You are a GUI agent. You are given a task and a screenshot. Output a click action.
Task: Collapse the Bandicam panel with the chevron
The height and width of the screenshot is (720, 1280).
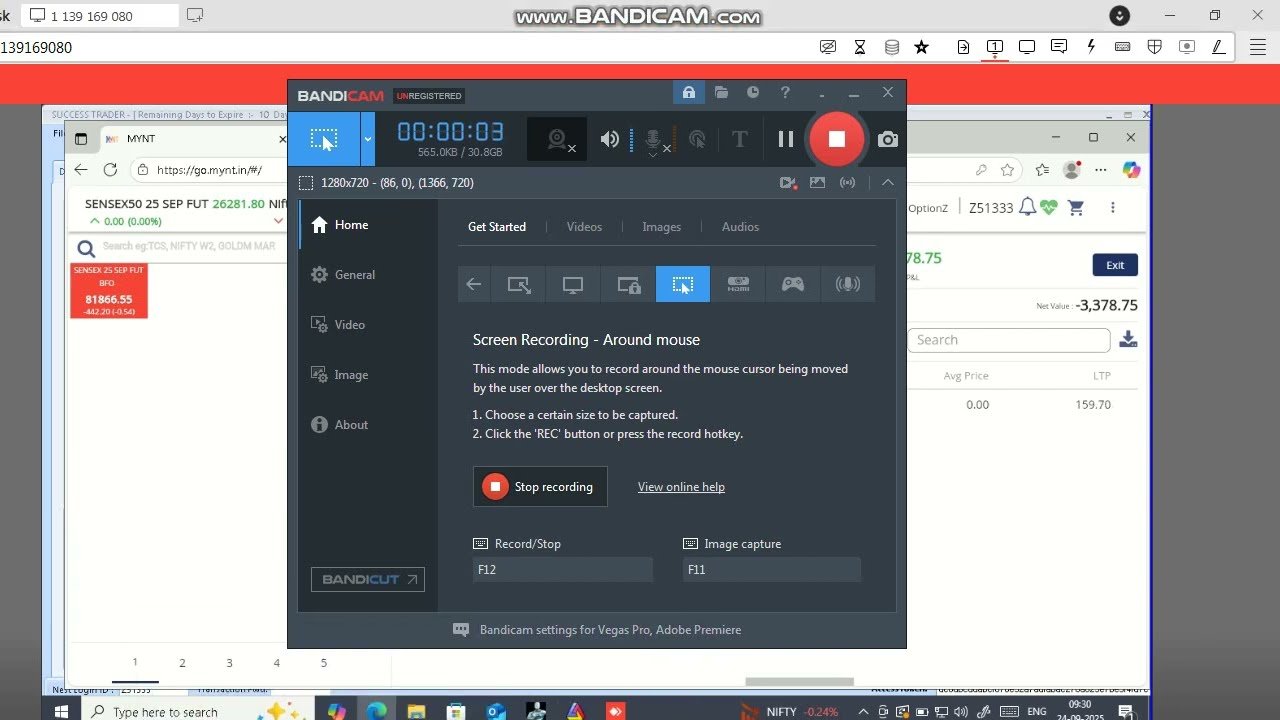(x=888, y=182)
